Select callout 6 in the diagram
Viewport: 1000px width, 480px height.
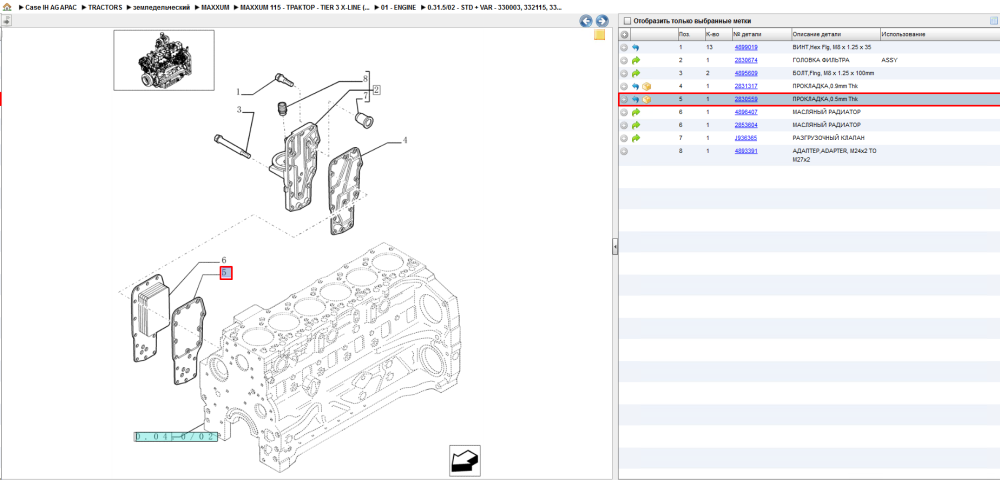coord(224,260)
